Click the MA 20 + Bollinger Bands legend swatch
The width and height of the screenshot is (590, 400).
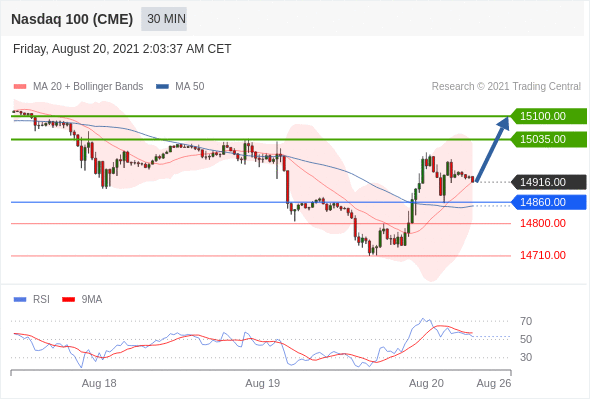click(20, 87)
